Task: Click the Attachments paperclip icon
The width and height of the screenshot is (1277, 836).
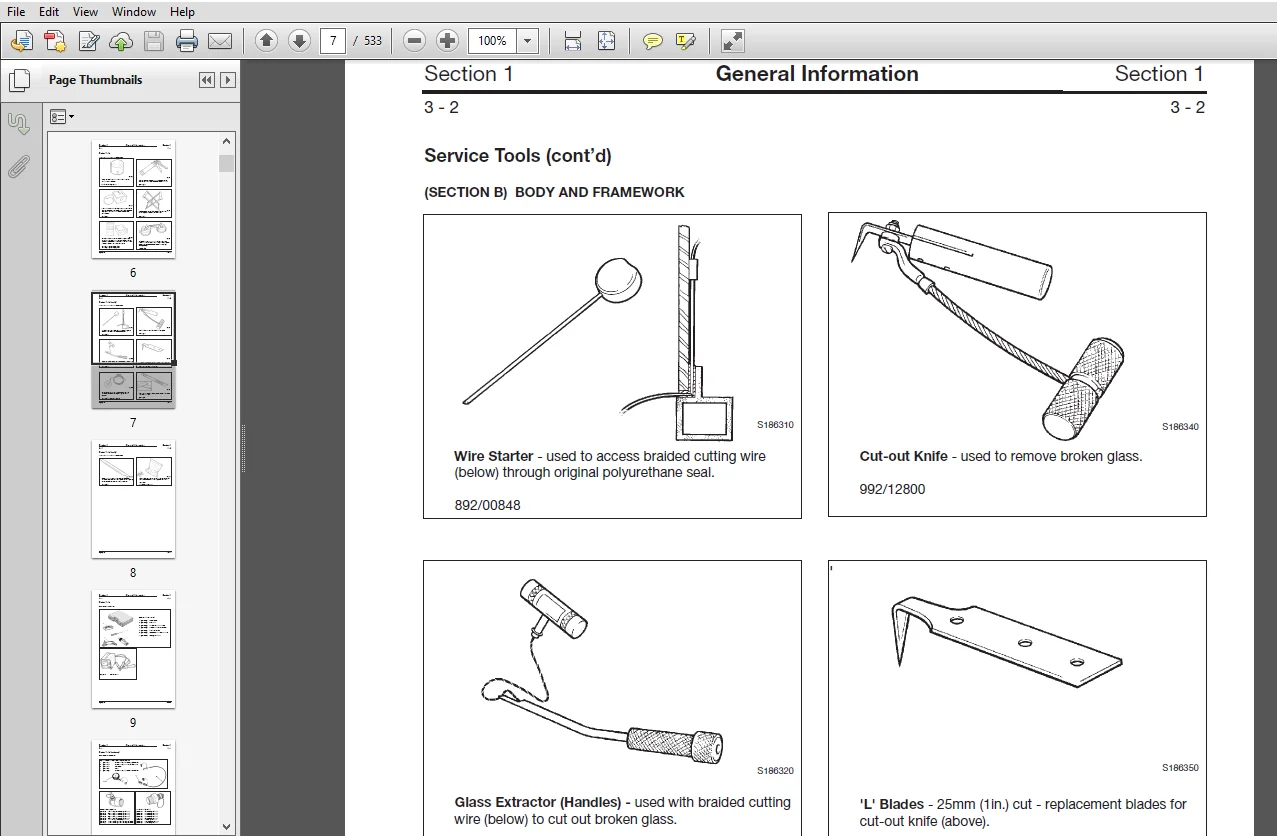Action: pyautogui.click(x=19, y=167)
